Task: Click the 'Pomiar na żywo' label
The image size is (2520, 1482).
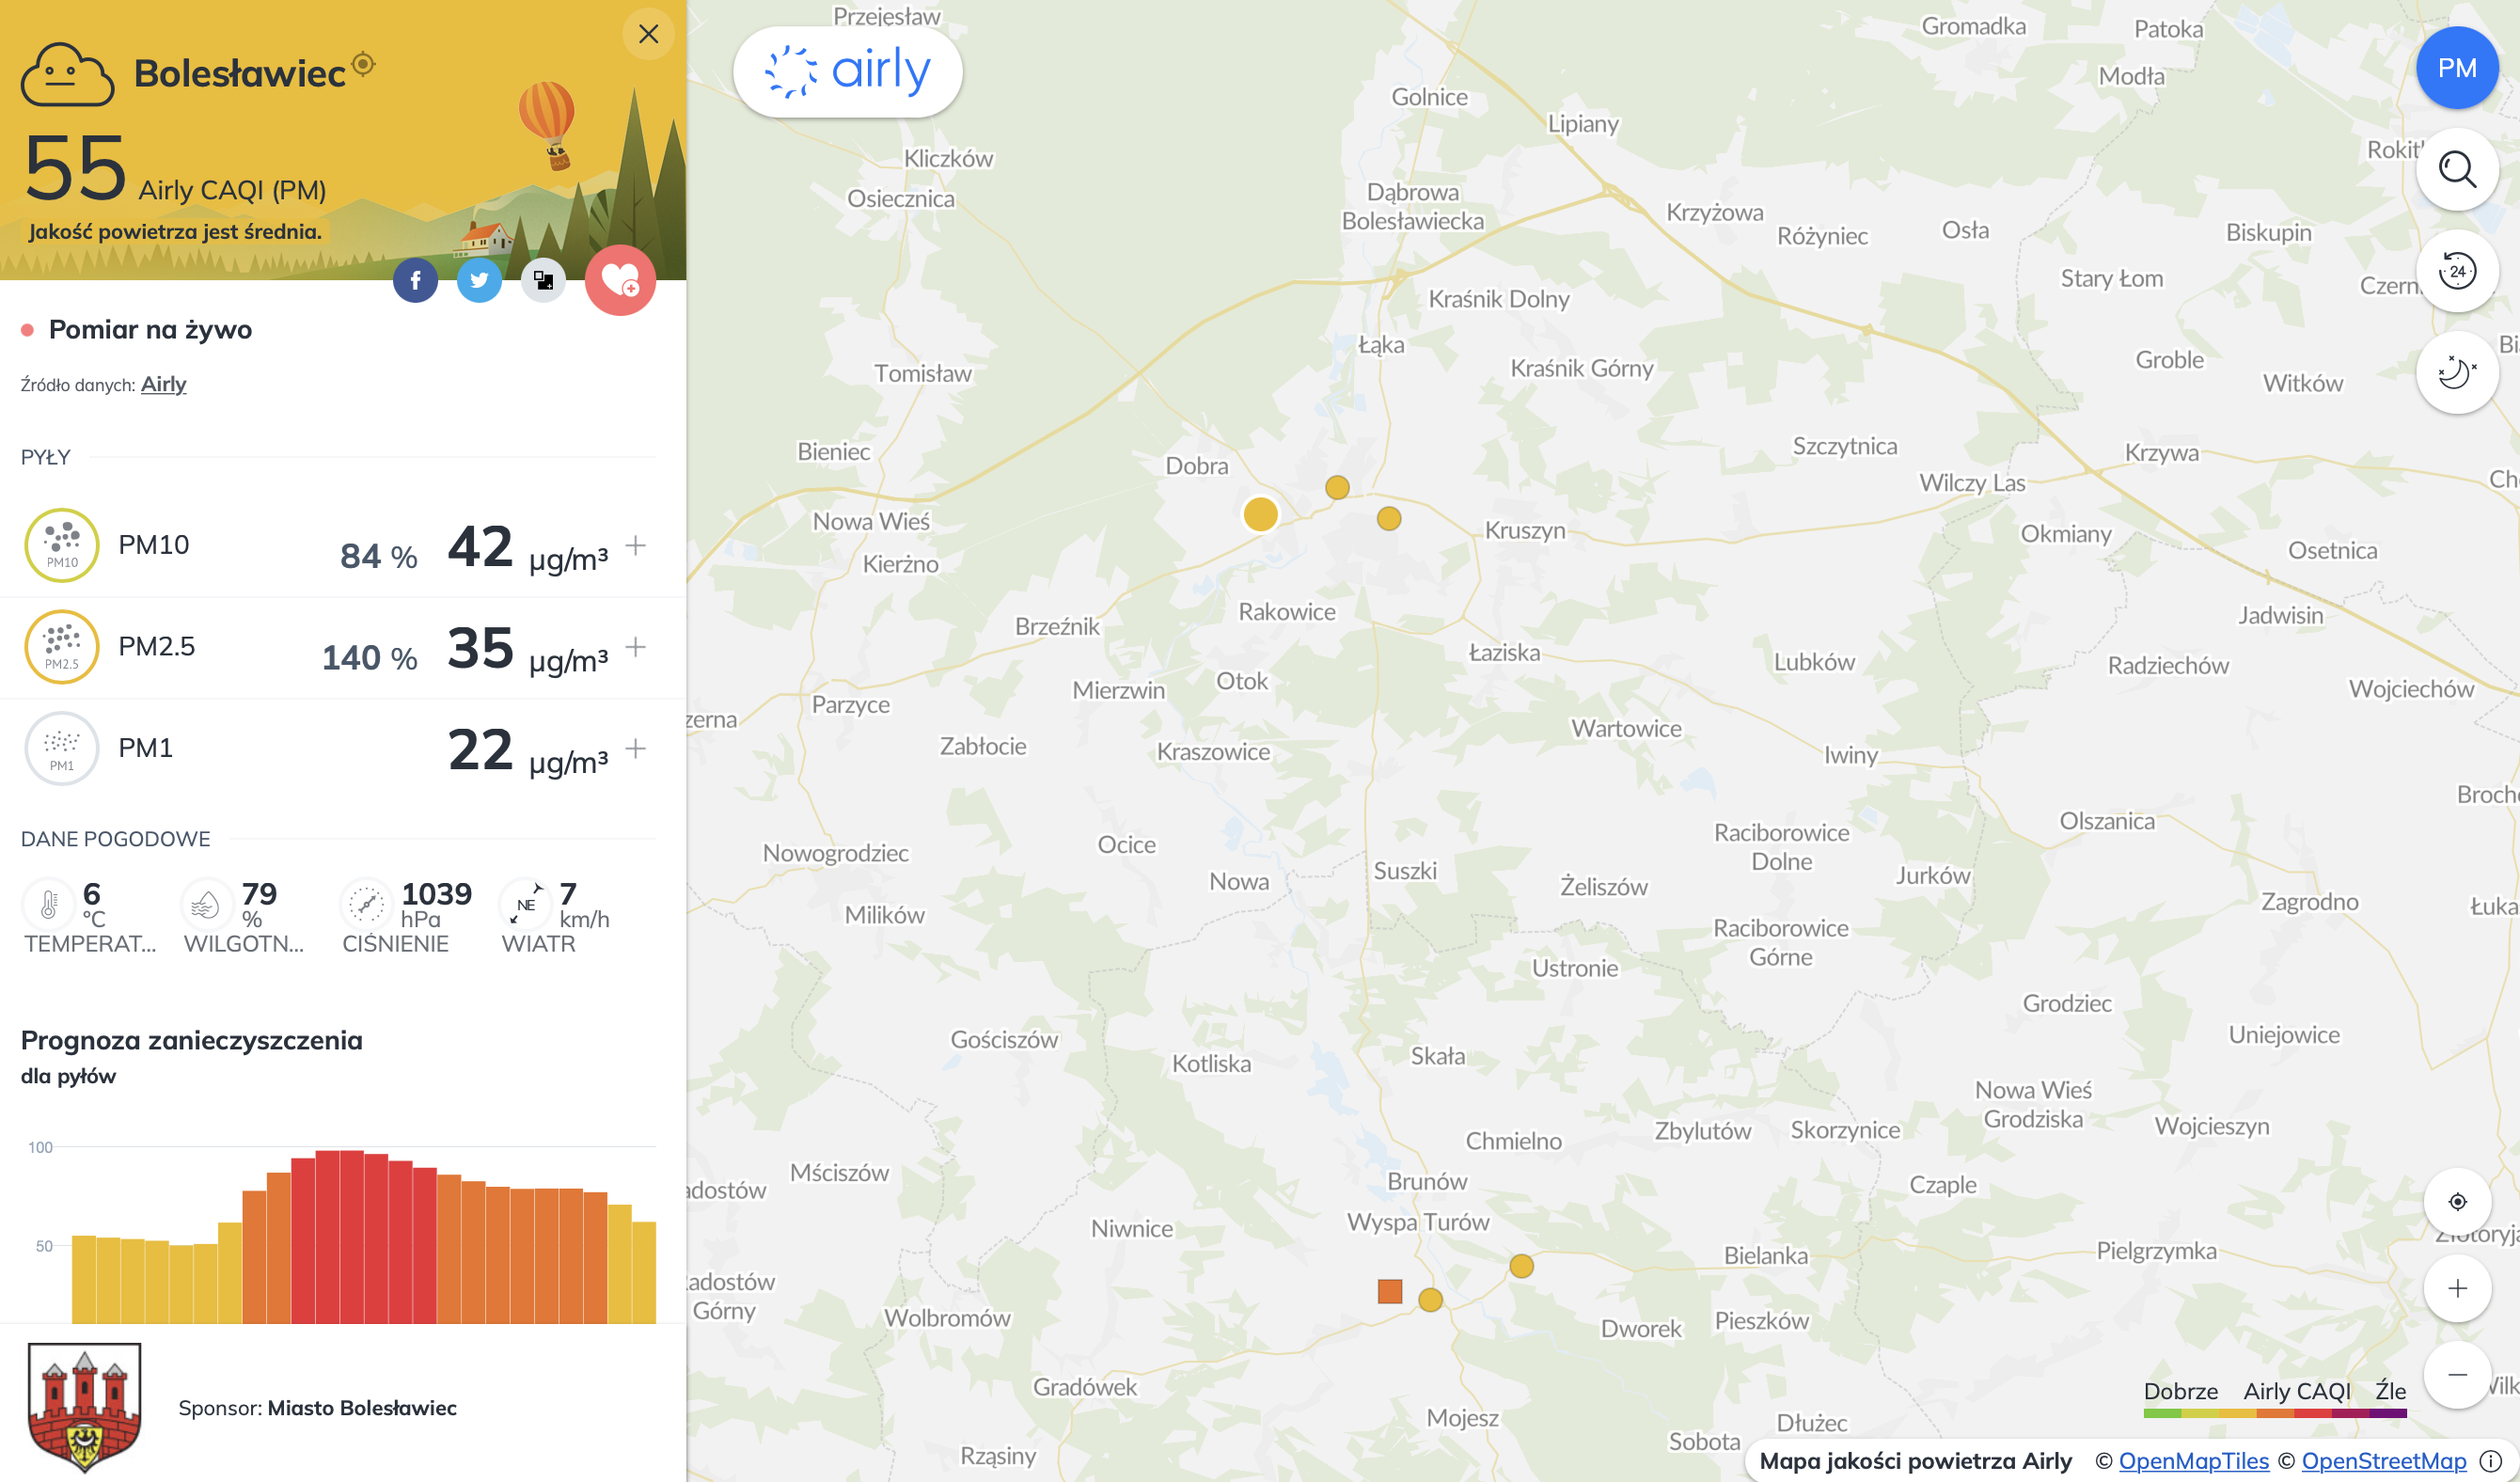Action: click(150, 330)
